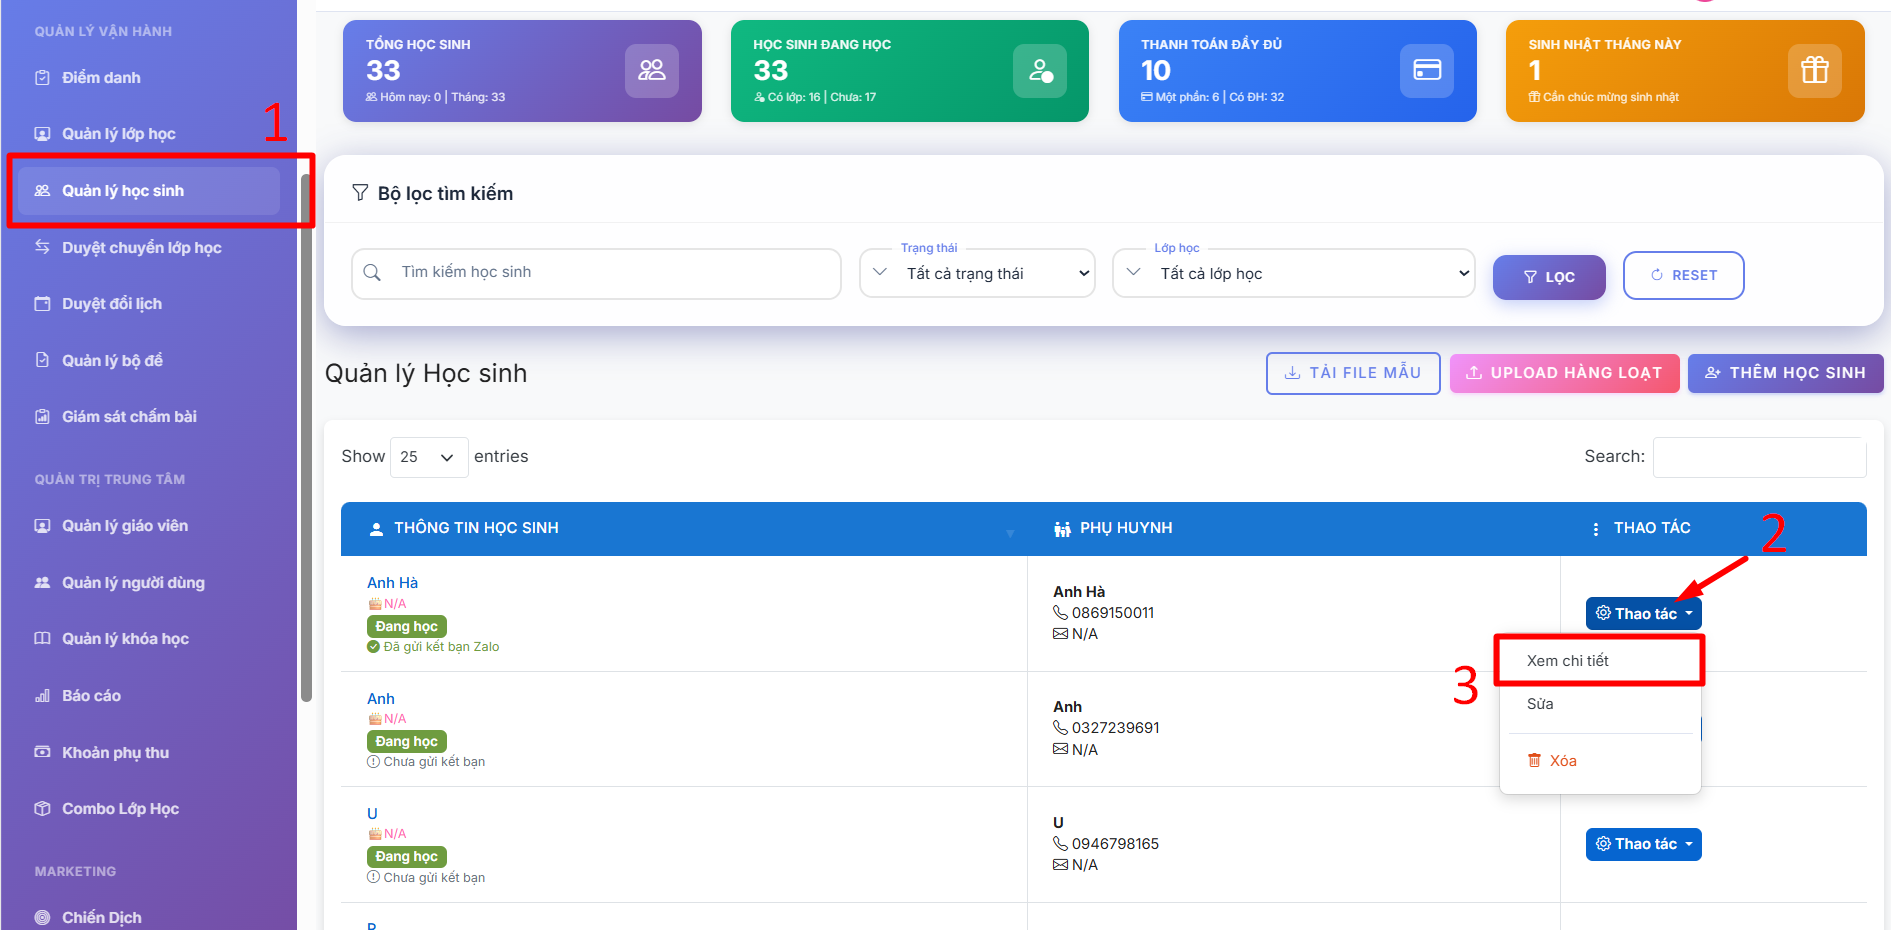Click the RESET button
The image size is (1891, 930).
[x=1683, y=275]
